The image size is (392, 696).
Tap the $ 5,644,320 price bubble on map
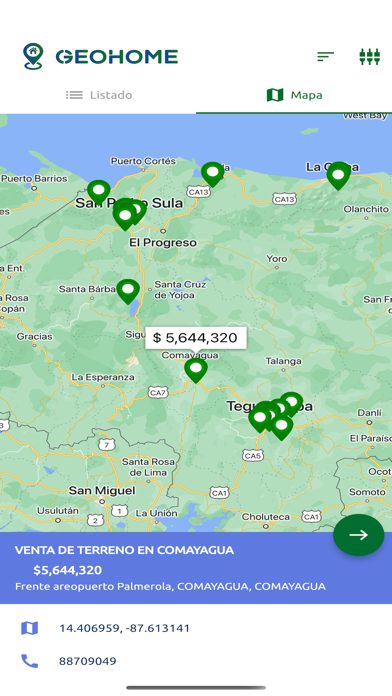[196, 338]
